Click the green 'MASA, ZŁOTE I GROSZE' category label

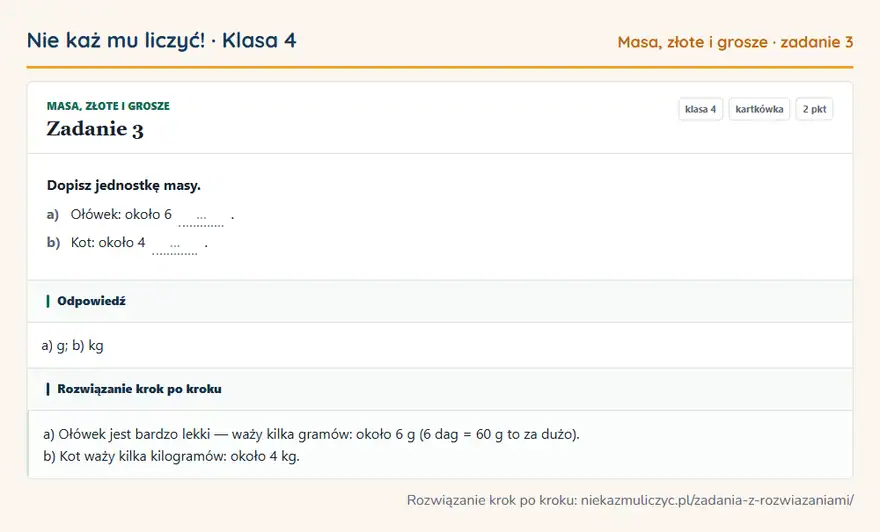click(x=108, y=106)
